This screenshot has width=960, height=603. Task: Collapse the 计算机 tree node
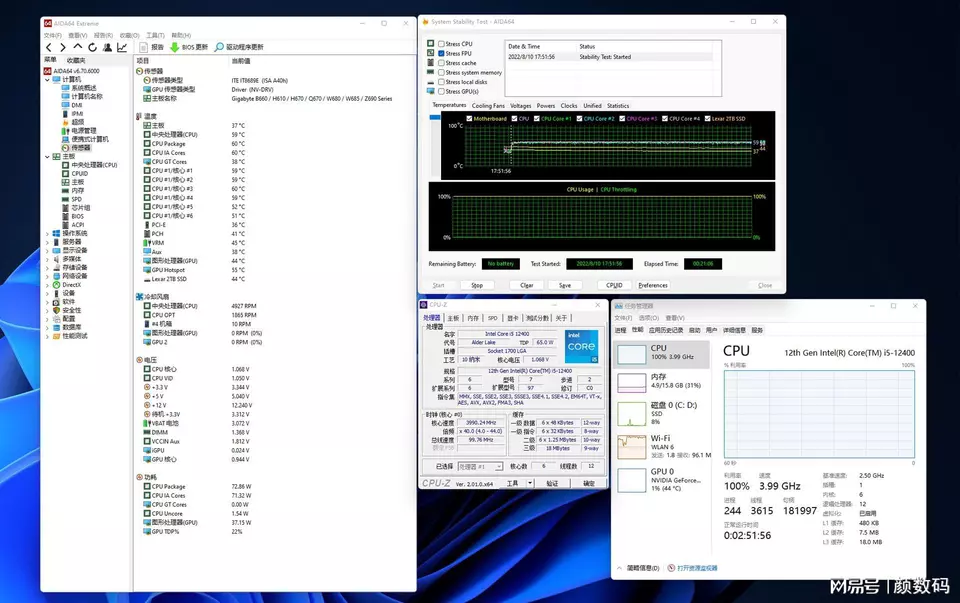46,80
